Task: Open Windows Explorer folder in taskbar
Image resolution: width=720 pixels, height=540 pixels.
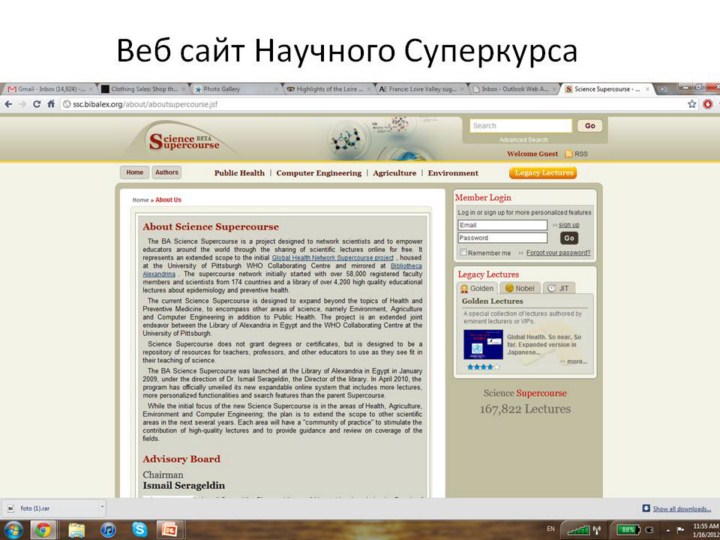Action: pos(77,529)
